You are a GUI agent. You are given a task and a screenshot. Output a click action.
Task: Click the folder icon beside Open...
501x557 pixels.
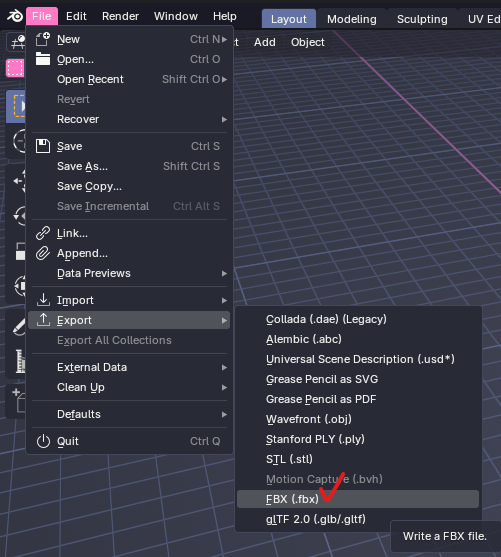(x=43, y=59)
